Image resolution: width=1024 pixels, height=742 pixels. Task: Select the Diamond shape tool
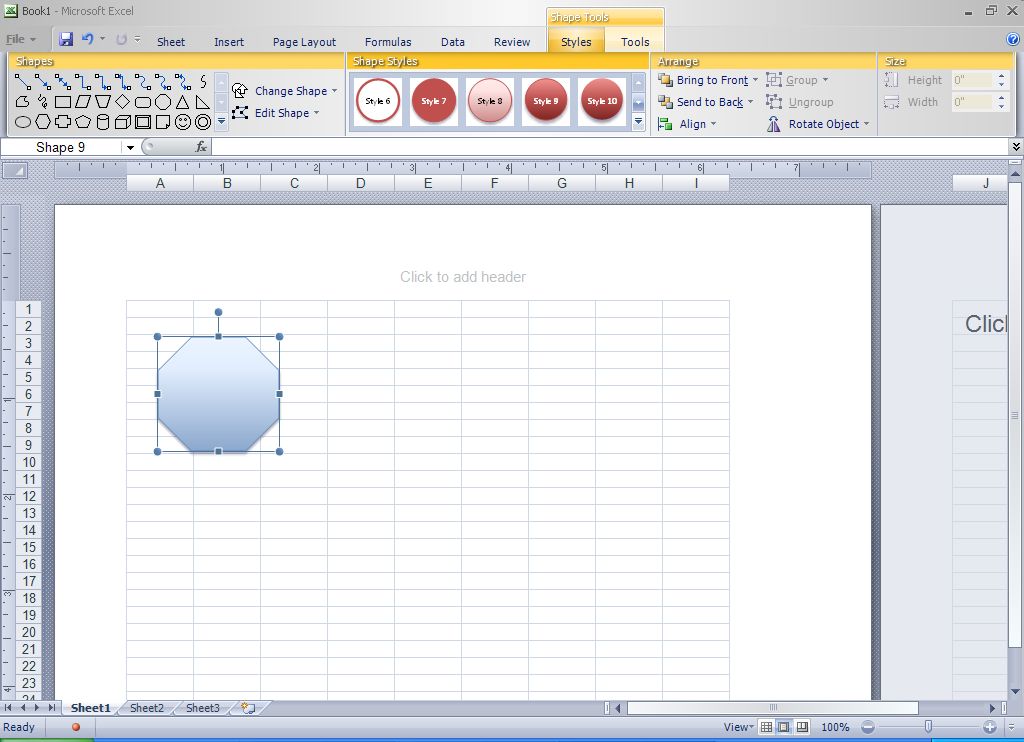(x=124, y=100)
